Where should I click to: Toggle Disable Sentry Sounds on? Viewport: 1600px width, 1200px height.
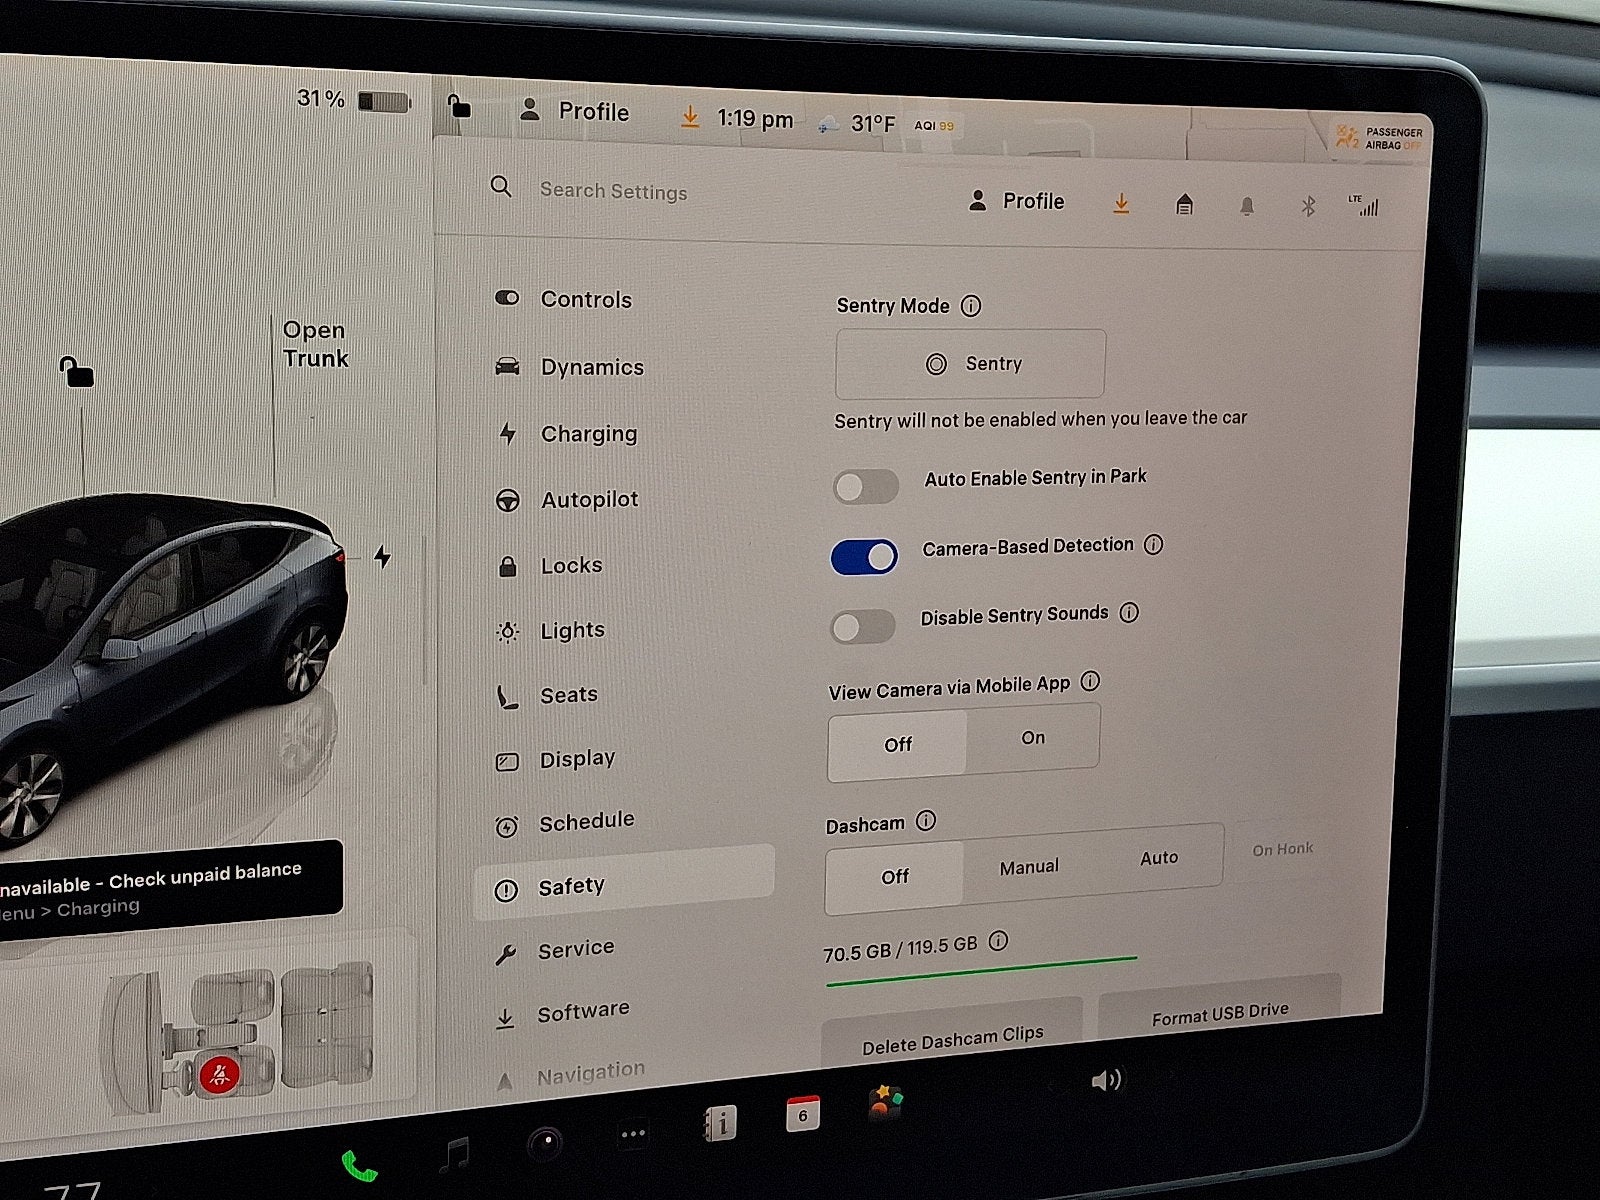[x=866, y=626]
